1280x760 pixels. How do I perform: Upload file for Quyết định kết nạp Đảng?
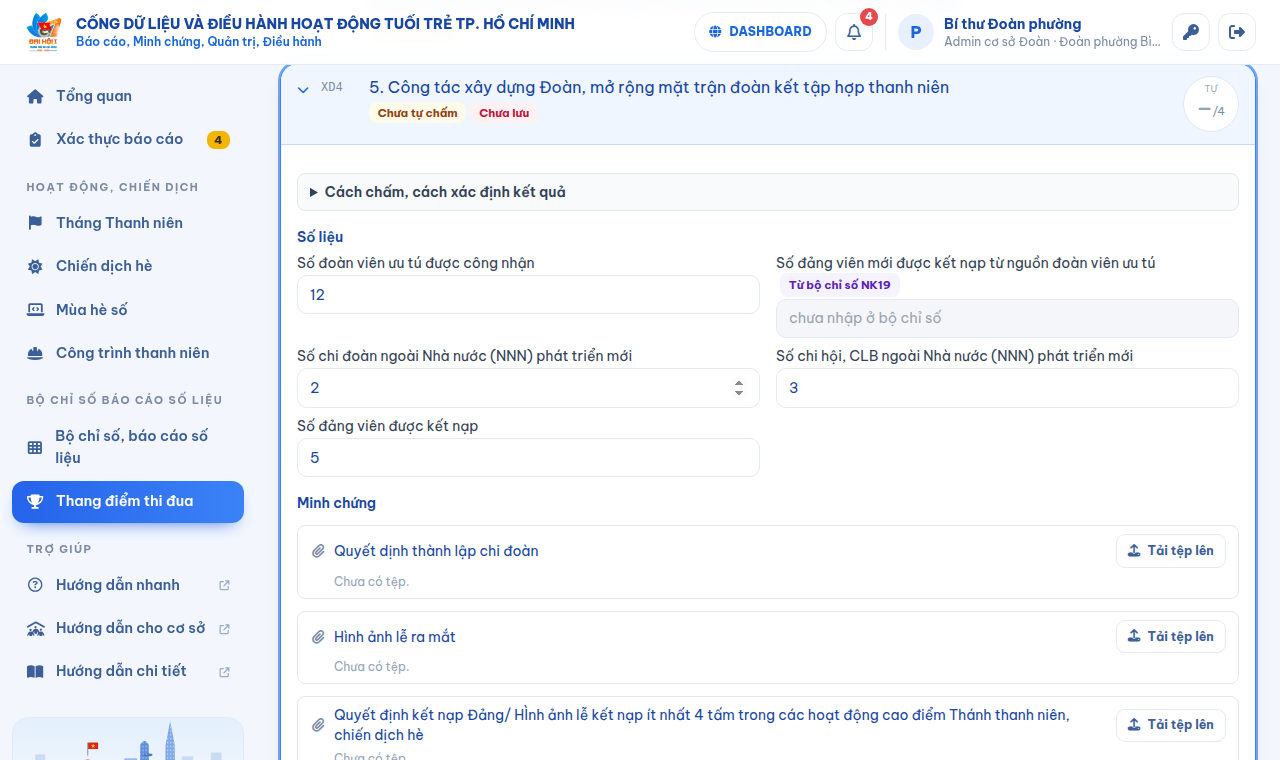1171,725
